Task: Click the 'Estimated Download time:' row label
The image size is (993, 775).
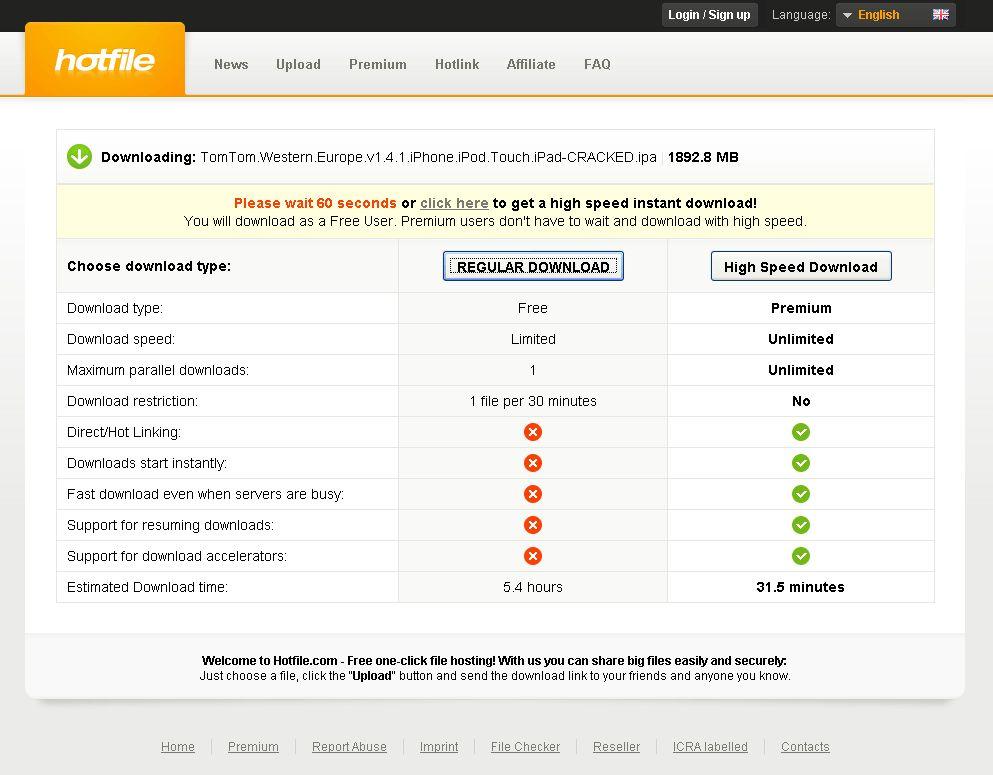Action: 148,587
